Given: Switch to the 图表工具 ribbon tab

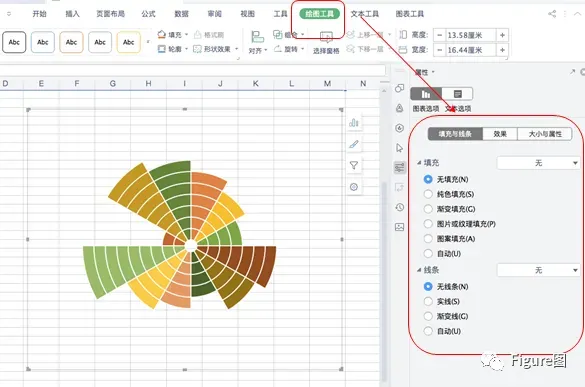Looking at the screenshot, I should (410, 14).
